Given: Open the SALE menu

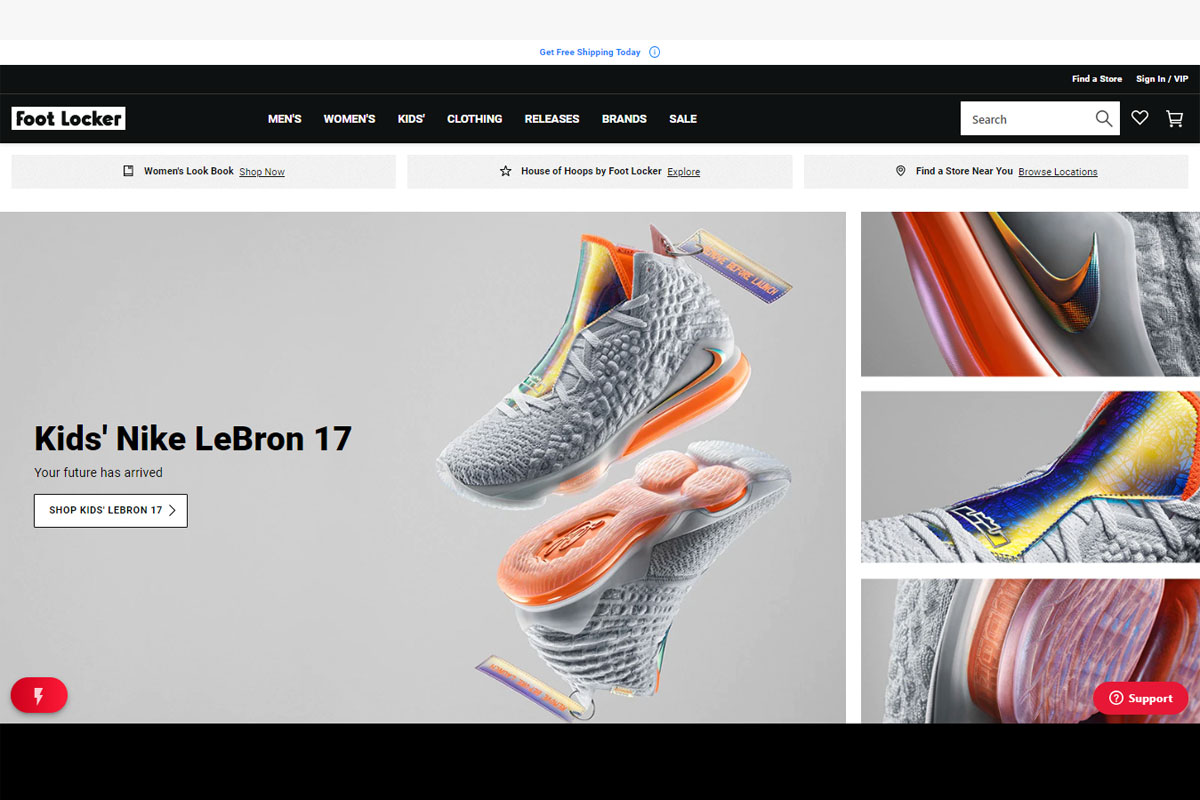Looking at the screenshot, I should tap(683, 118).
